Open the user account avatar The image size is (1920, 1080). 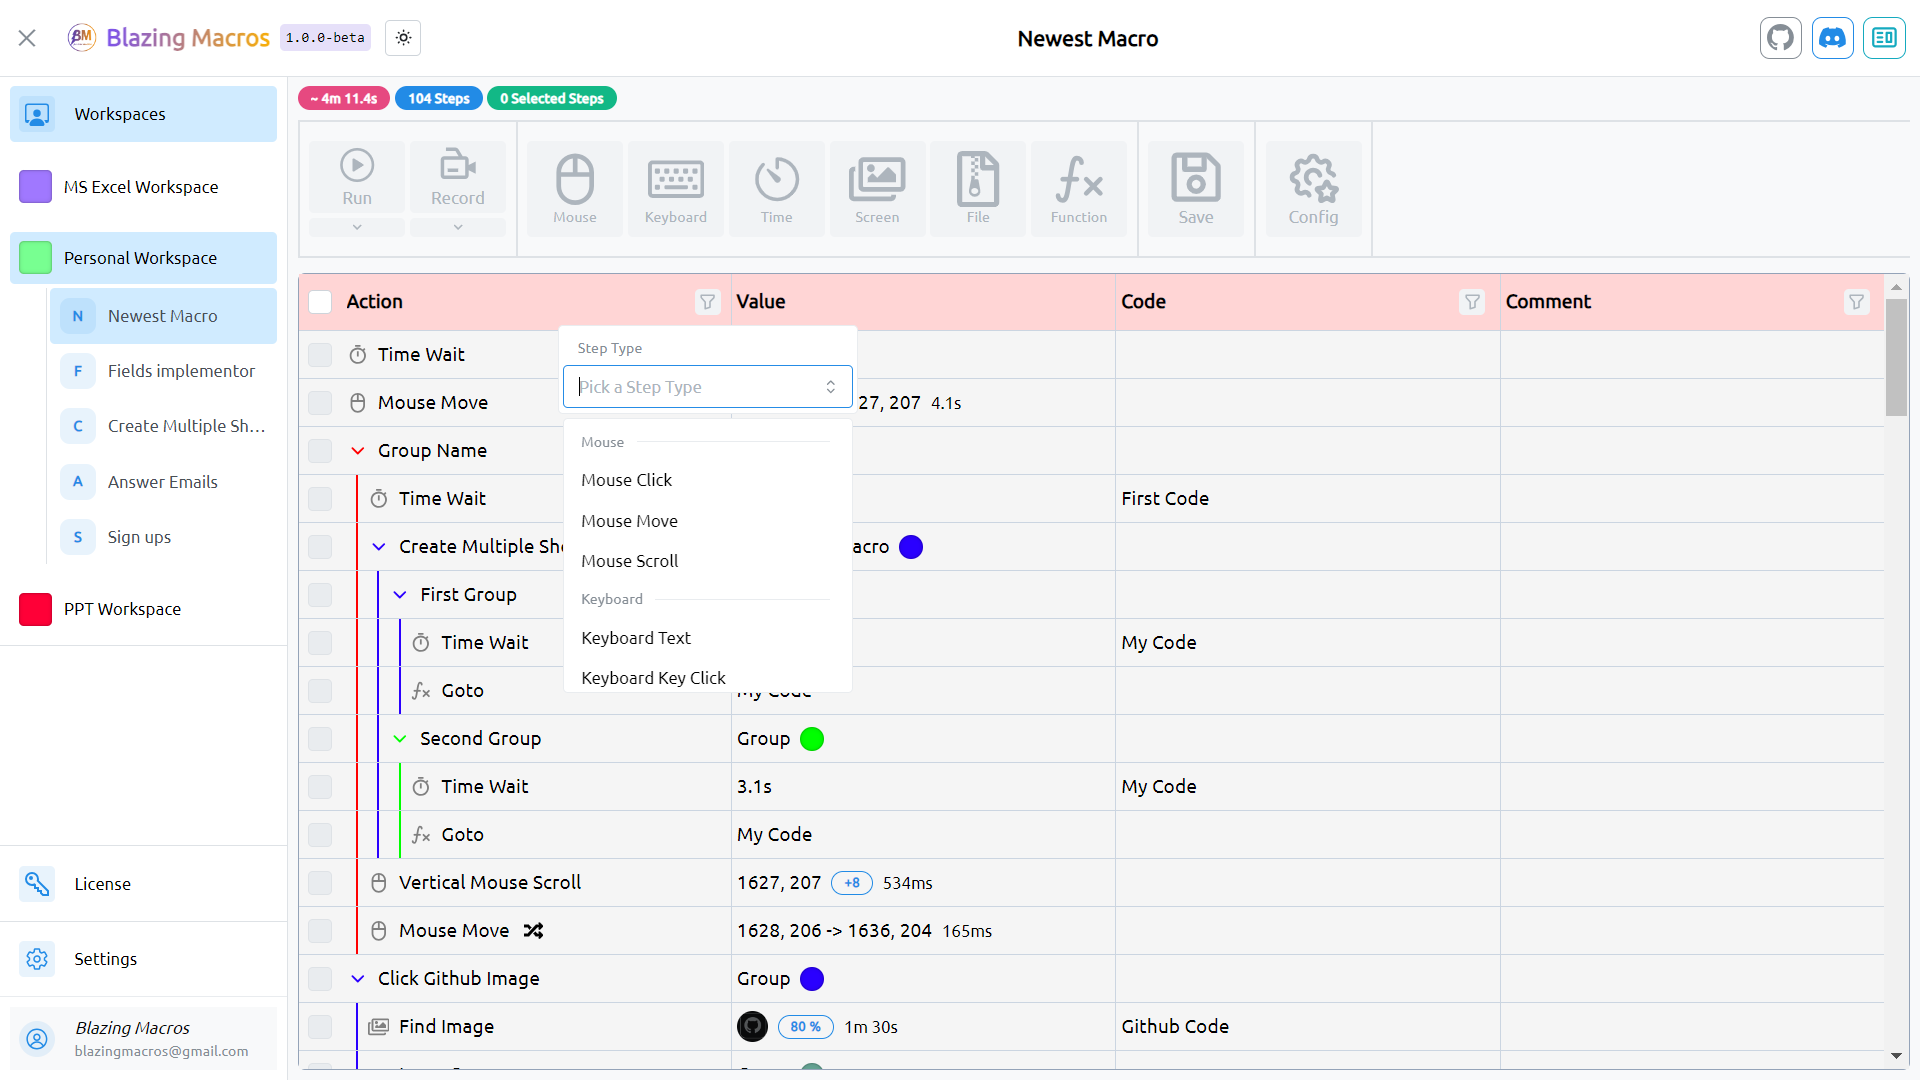[37, 1039]
